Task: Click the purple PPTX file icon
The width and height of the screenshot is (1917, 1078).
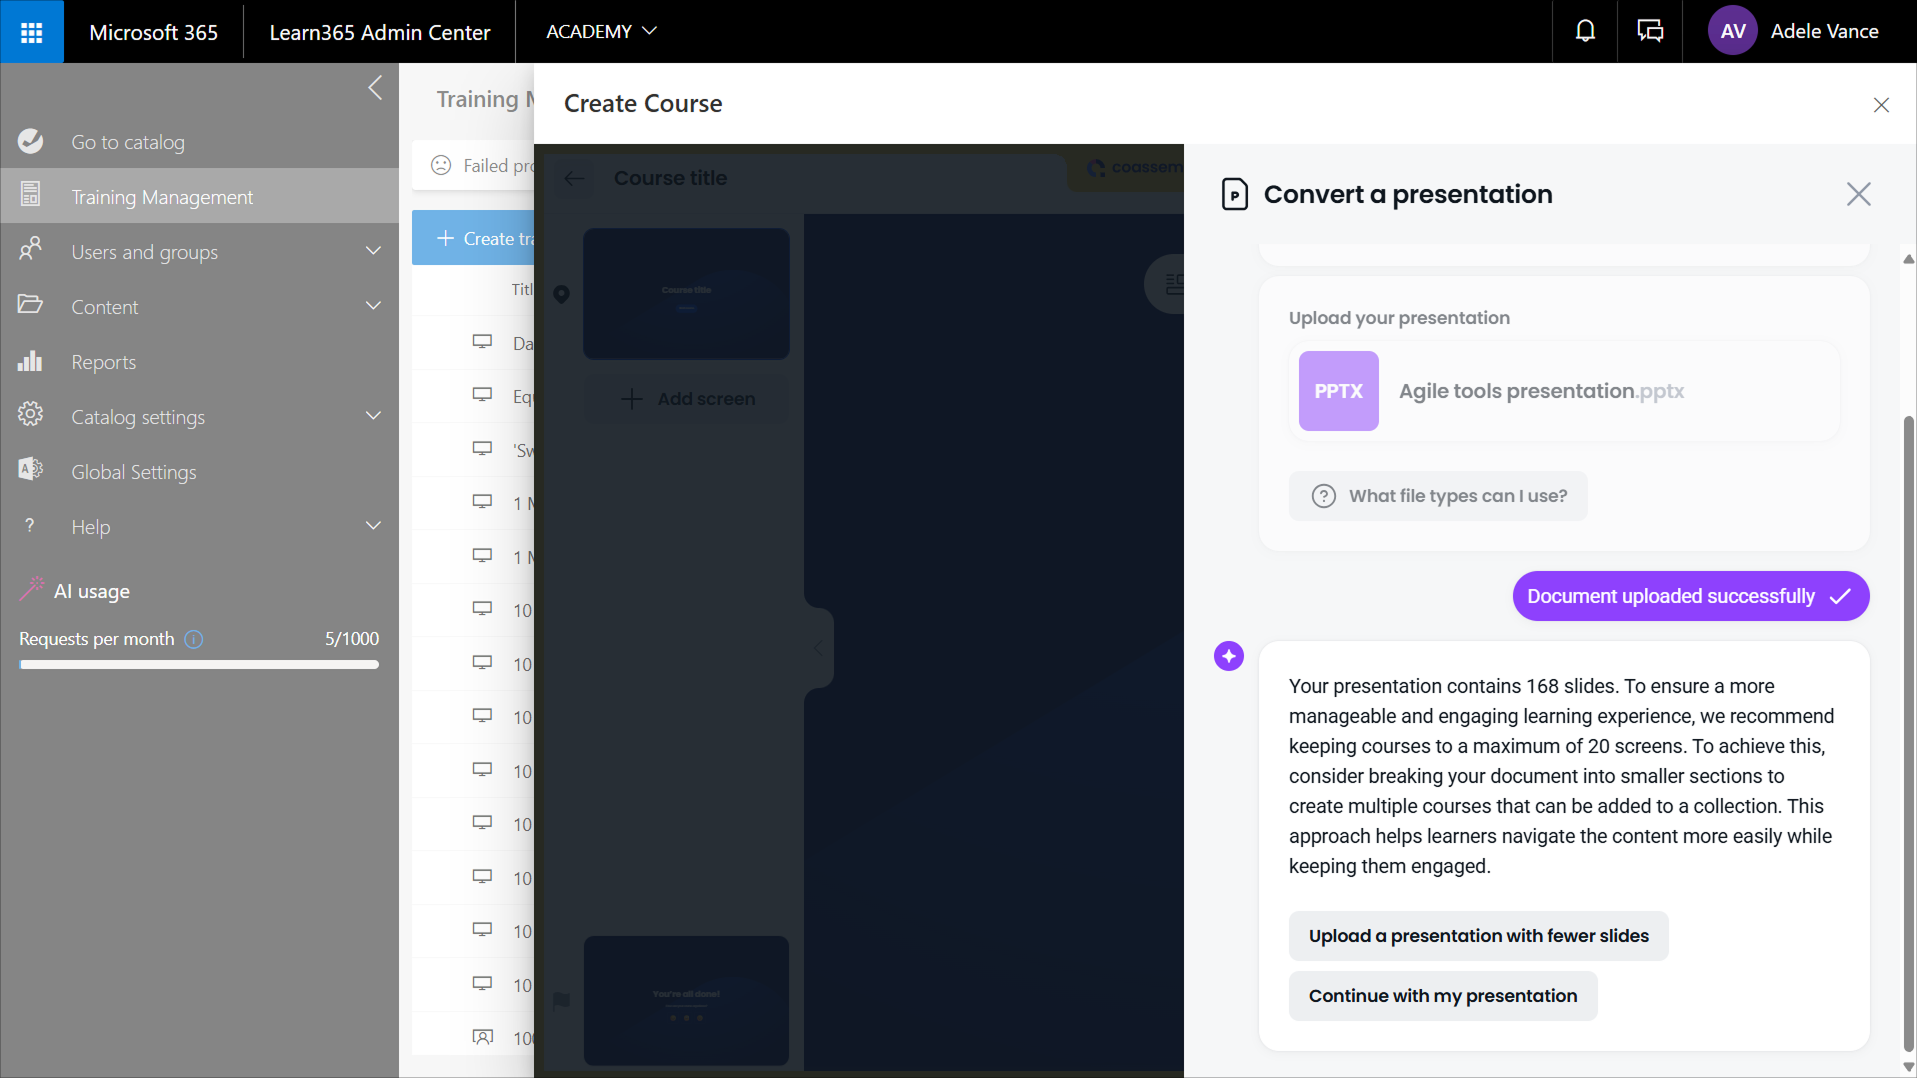Action: (x=1338, y=391)
